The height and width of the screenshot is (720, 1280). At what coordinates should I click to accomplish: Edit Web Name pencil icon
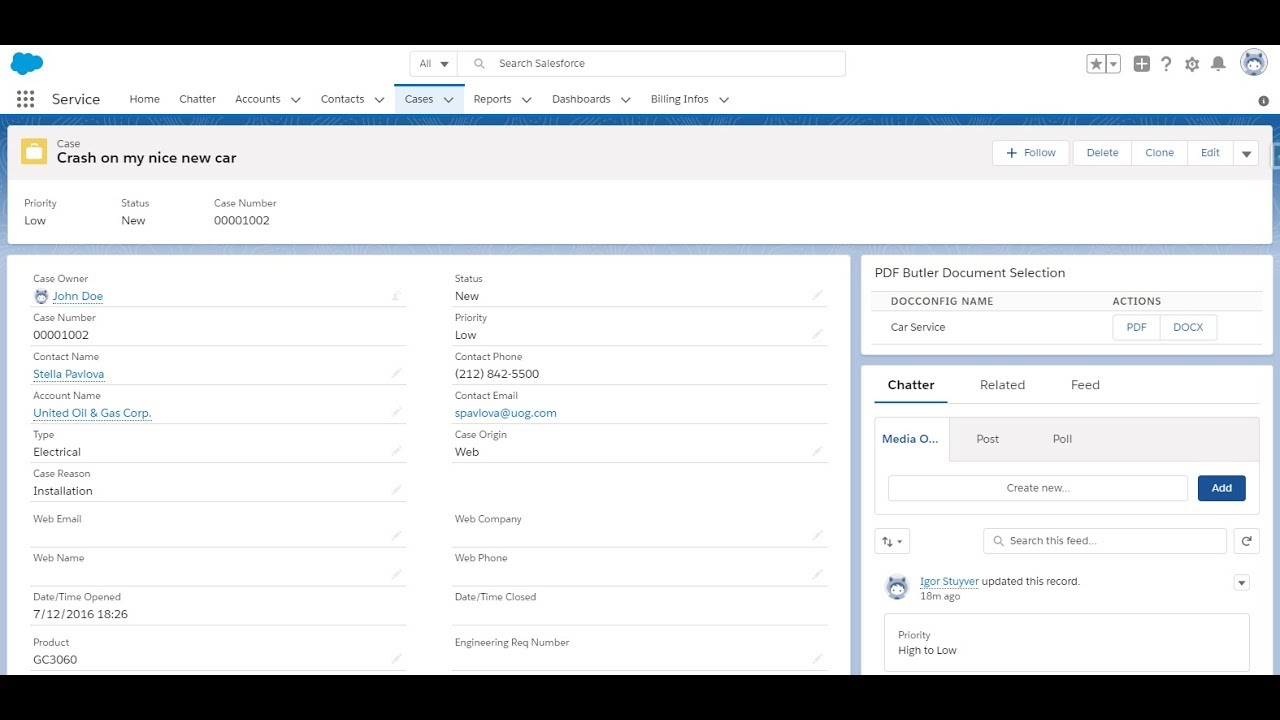pyautogui.click(x=396, y=574)
